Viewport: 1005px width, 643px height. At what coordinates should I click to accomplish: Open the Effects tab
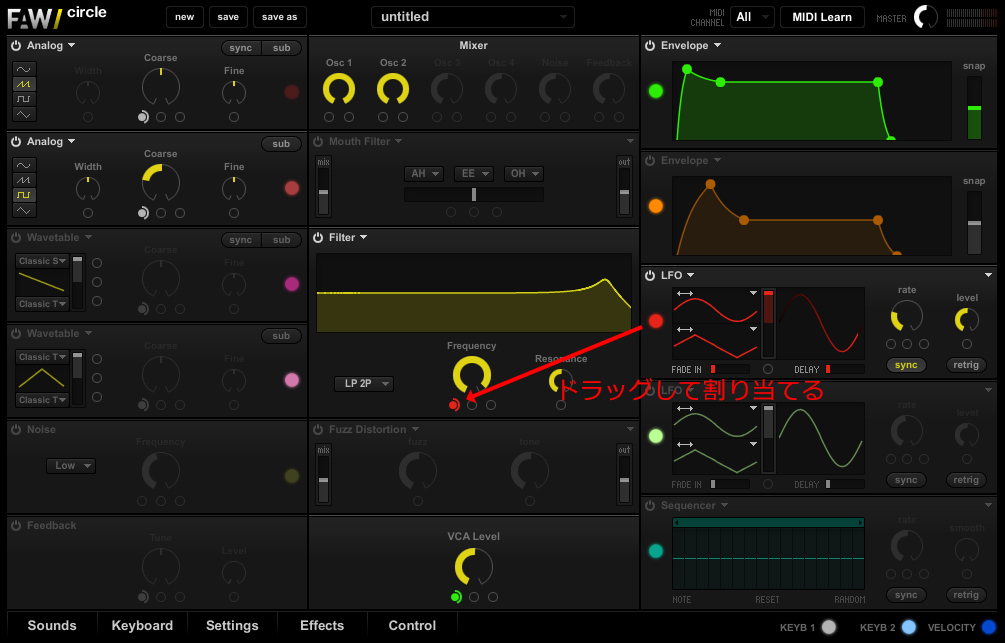coord(322,626)
